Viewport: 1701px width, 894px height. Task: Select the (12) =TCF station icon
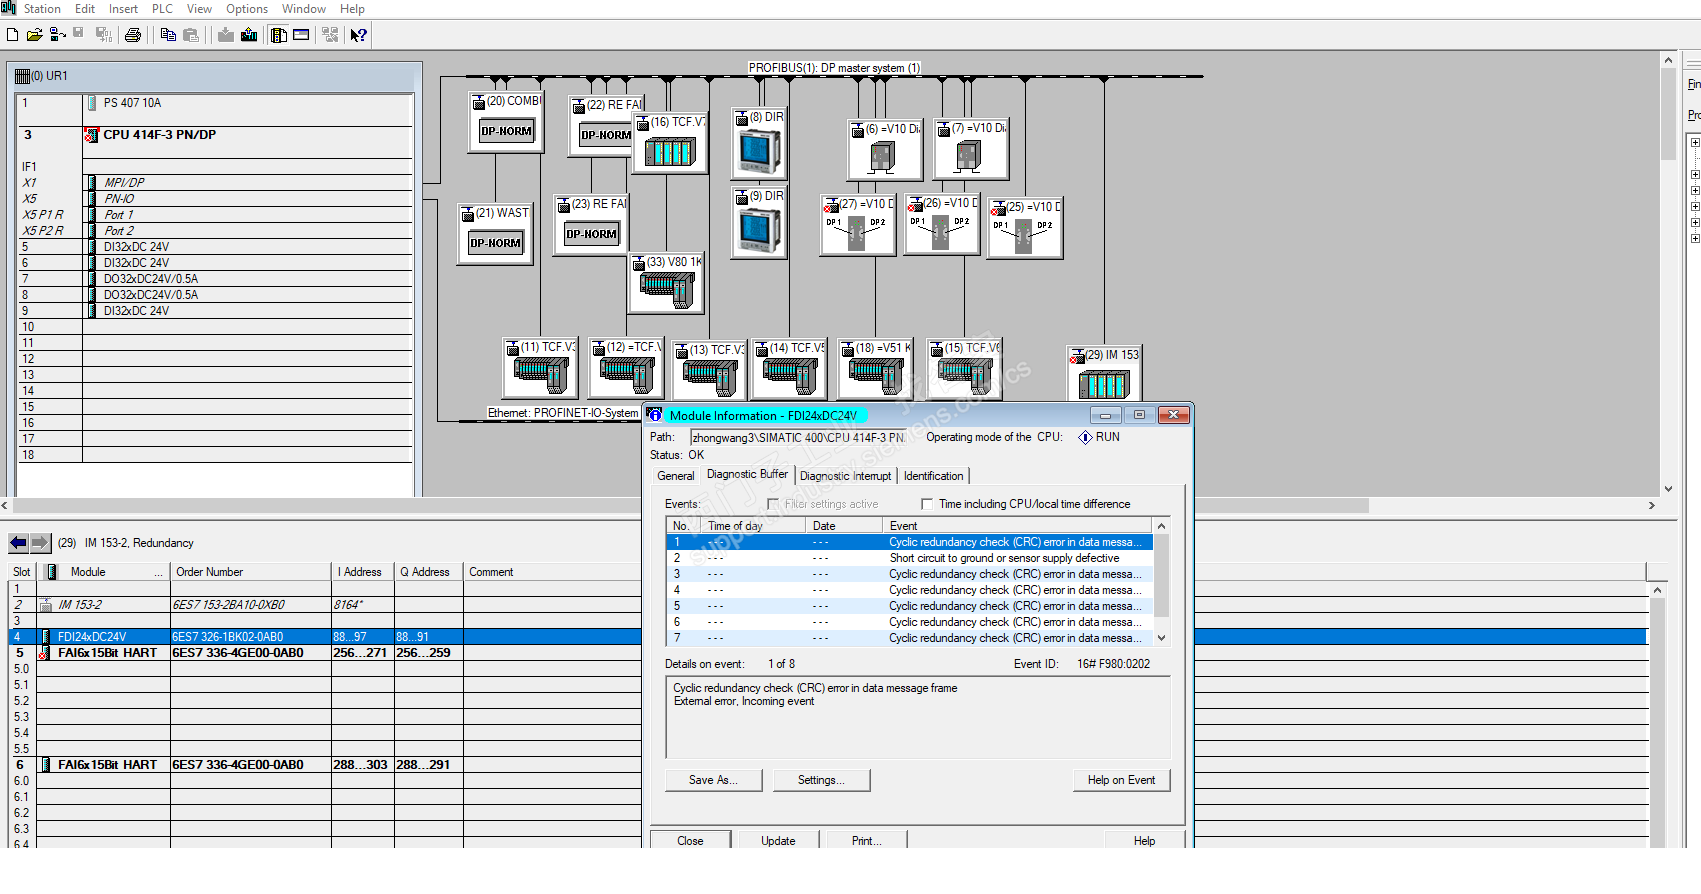(626, 368)
